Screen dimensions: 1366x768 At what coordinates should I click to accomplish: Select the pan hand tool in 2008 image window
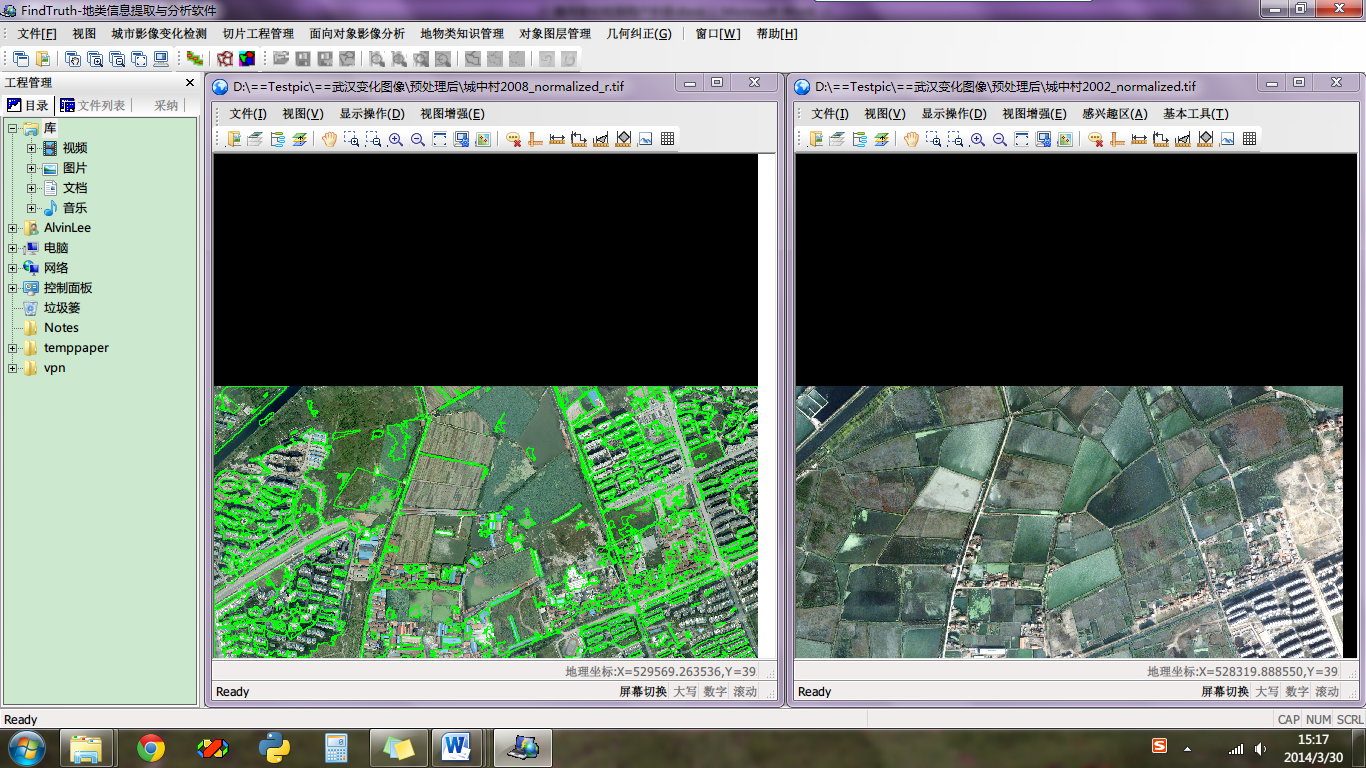[x=330, y=139]
